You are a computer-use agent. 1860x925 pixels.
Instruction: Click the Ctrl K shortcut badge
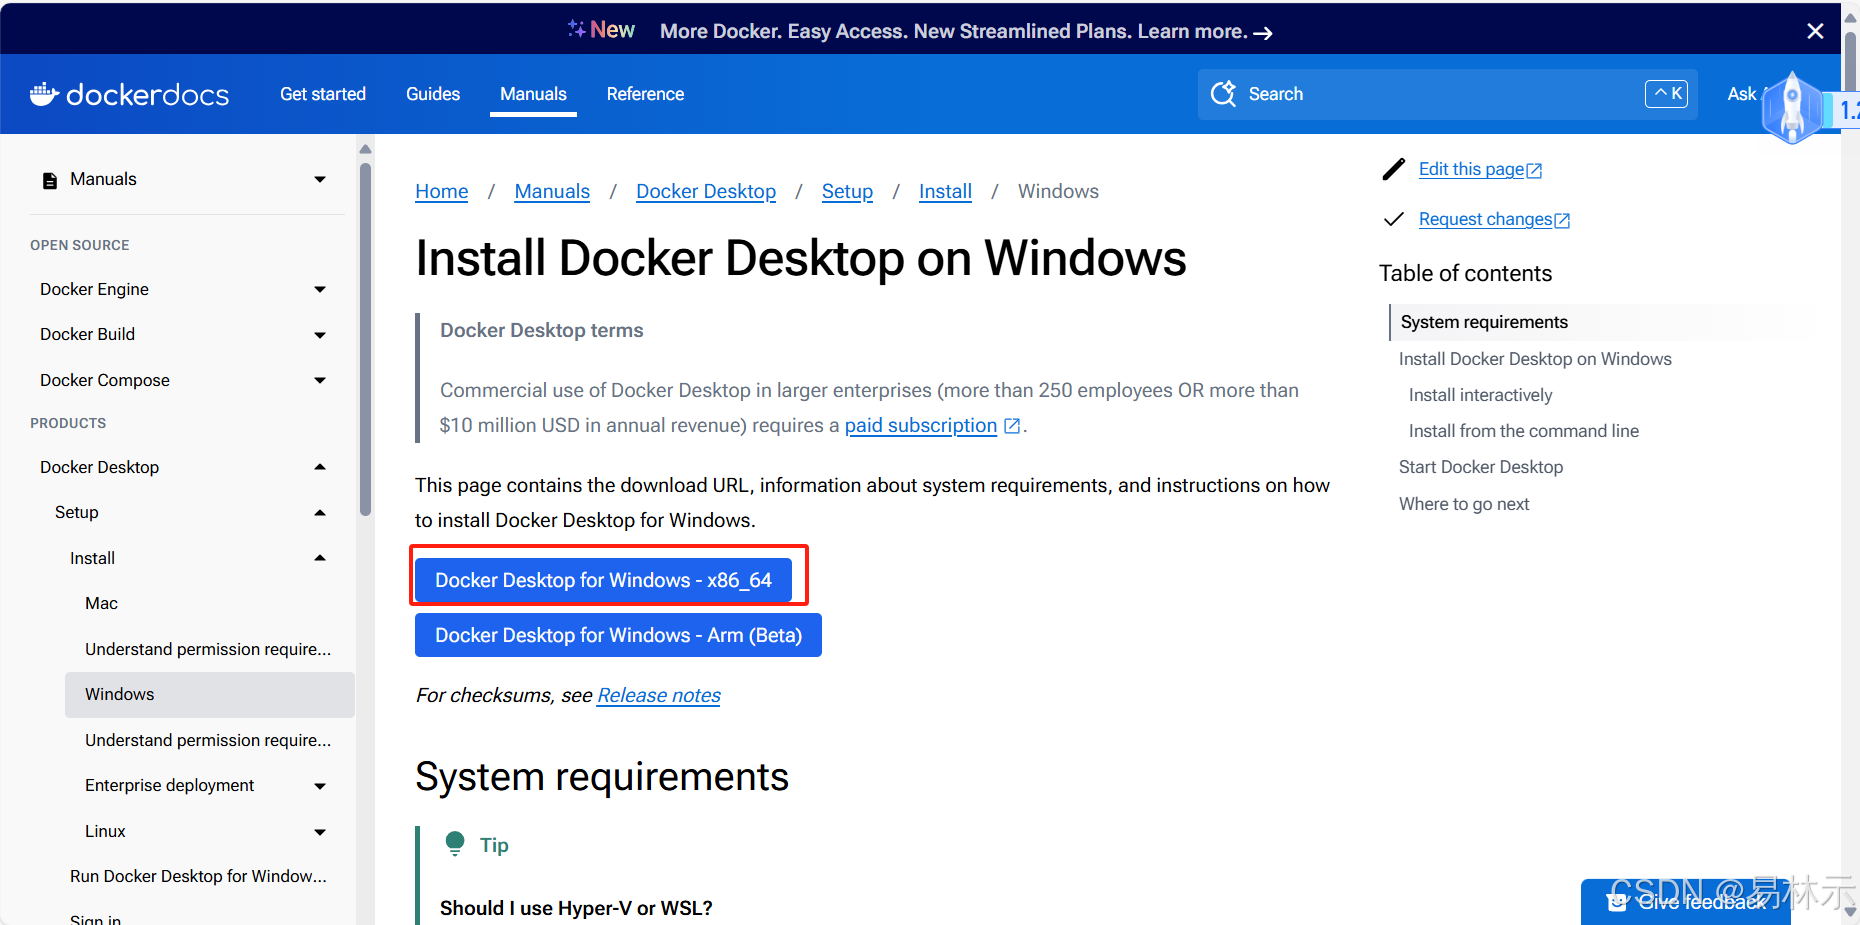click(1666, 94)
